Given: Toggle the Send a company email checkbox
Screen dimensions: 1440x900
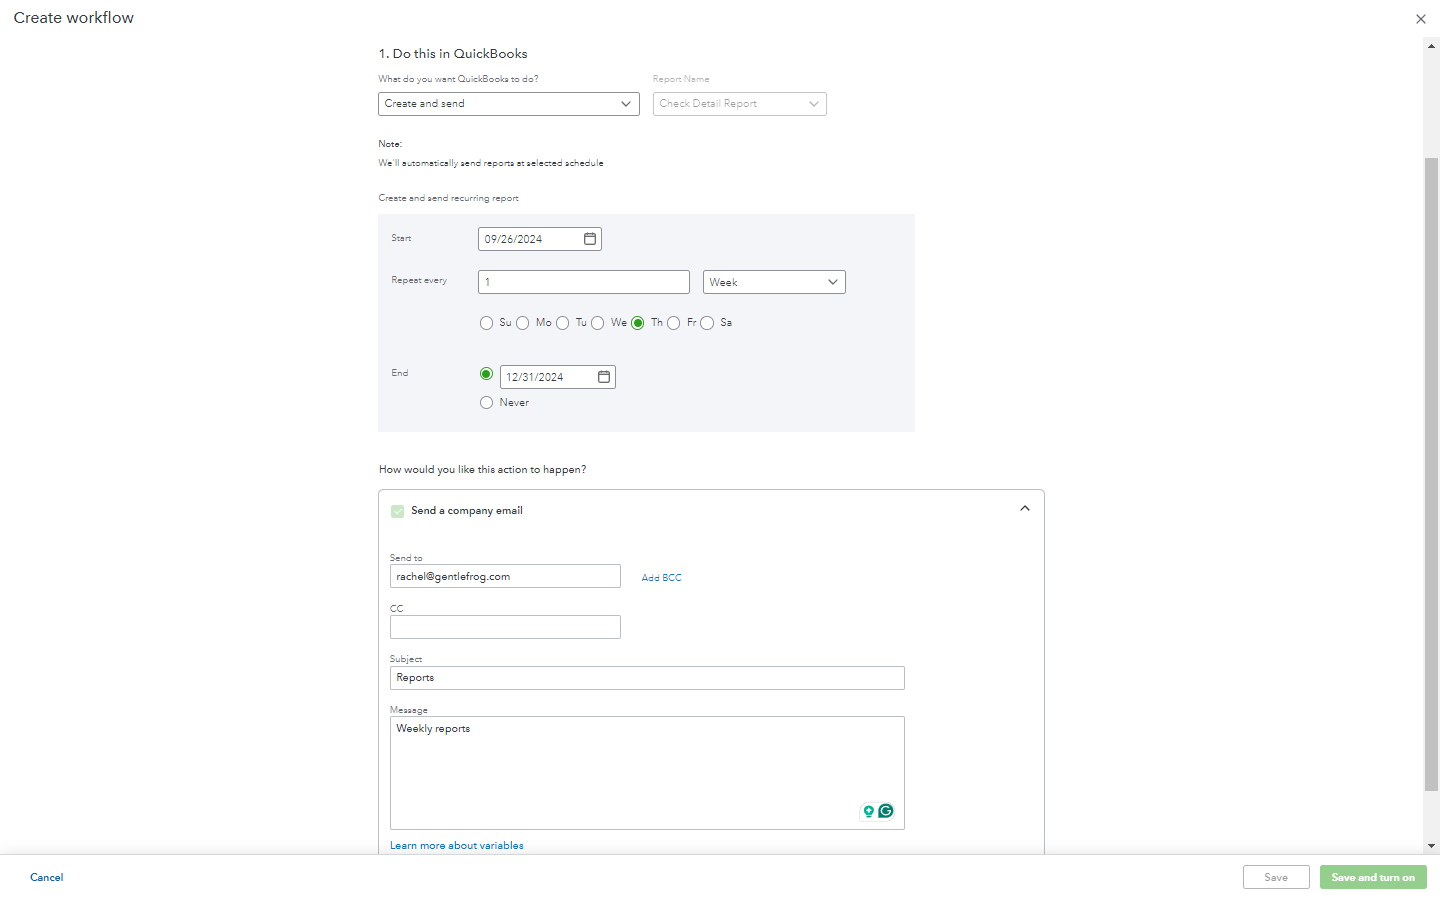Looking at the screenshot, I should (x=397, y=511).
